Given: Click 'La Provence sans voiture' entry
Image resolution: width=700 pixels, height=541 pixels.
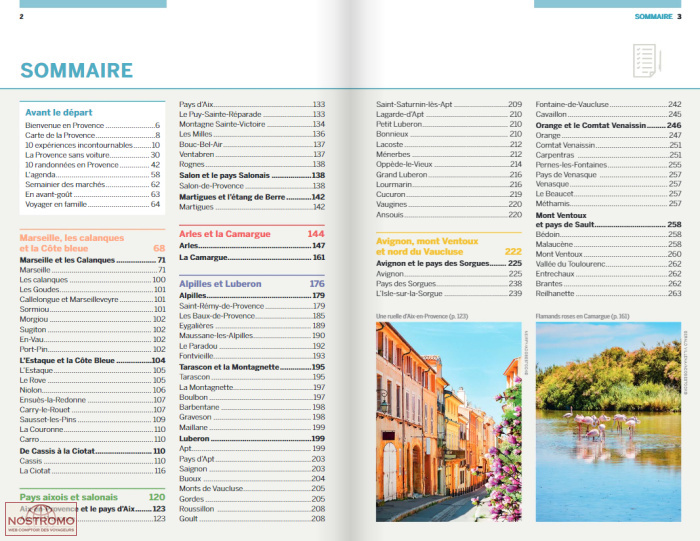Looking at the screenshot, I should point(92,155).
